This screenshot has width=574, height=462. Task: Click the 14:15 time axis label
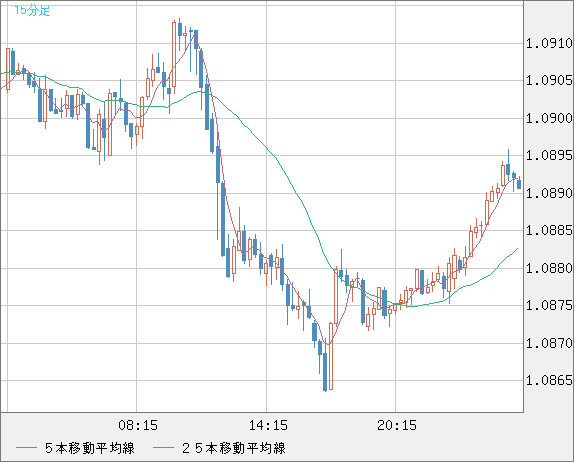click(268, 425)
